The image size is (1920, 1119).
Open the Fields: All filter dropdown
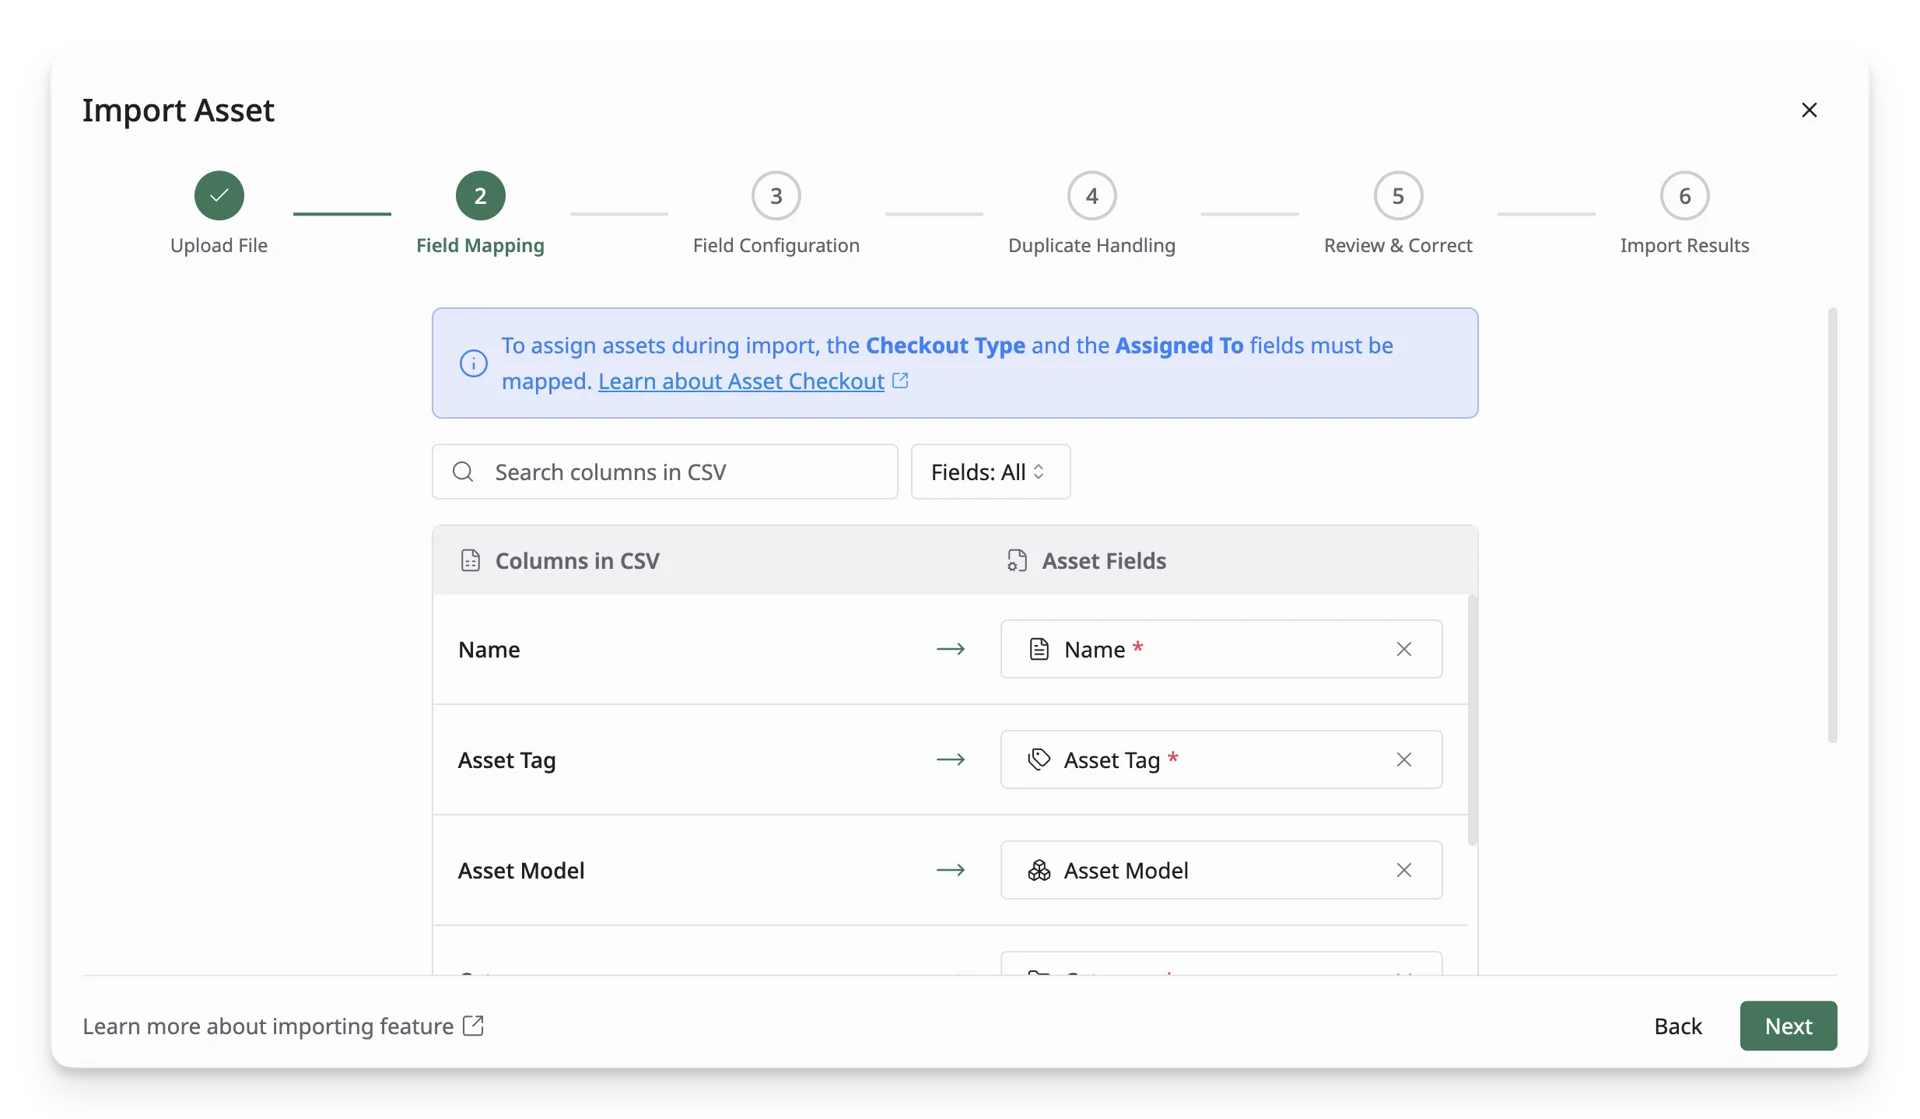pyautogui.click(x=990, y=472)
